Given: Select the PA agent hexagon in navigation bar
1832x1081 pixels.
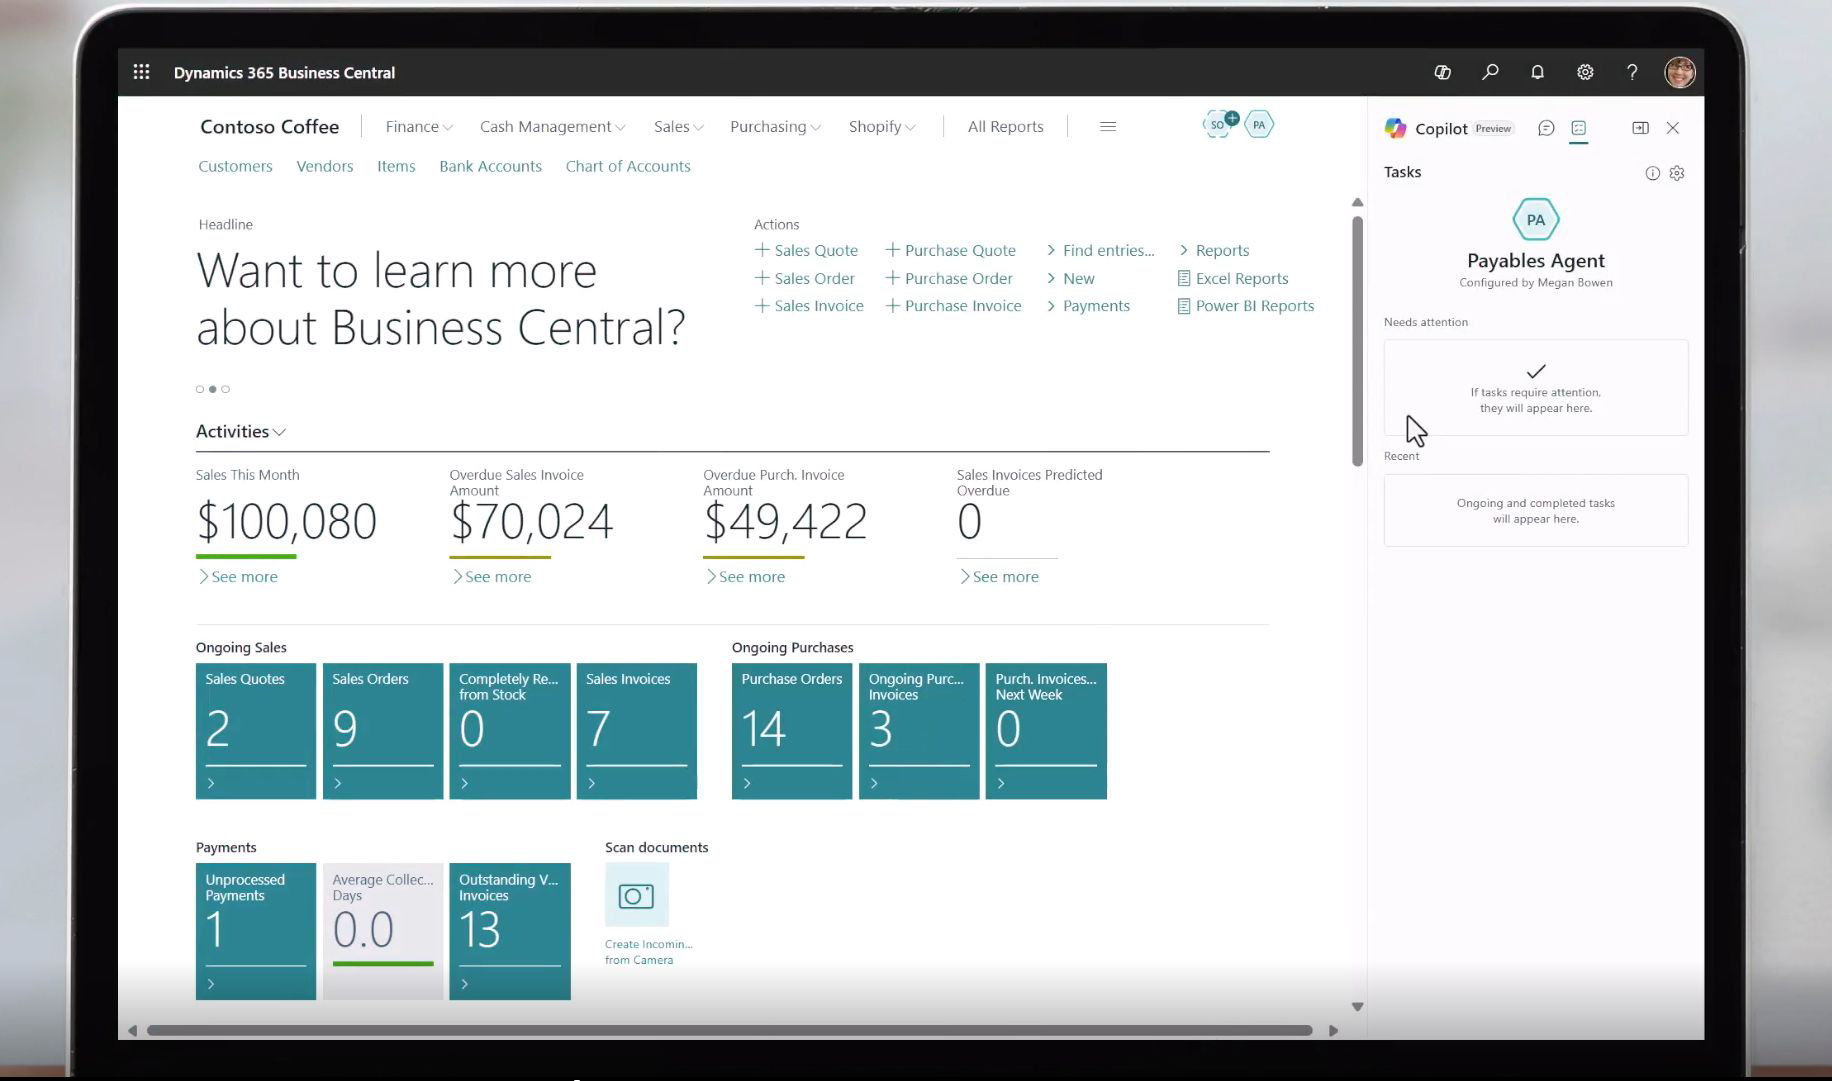Looking at the screenshot, I should (1259, 125).
